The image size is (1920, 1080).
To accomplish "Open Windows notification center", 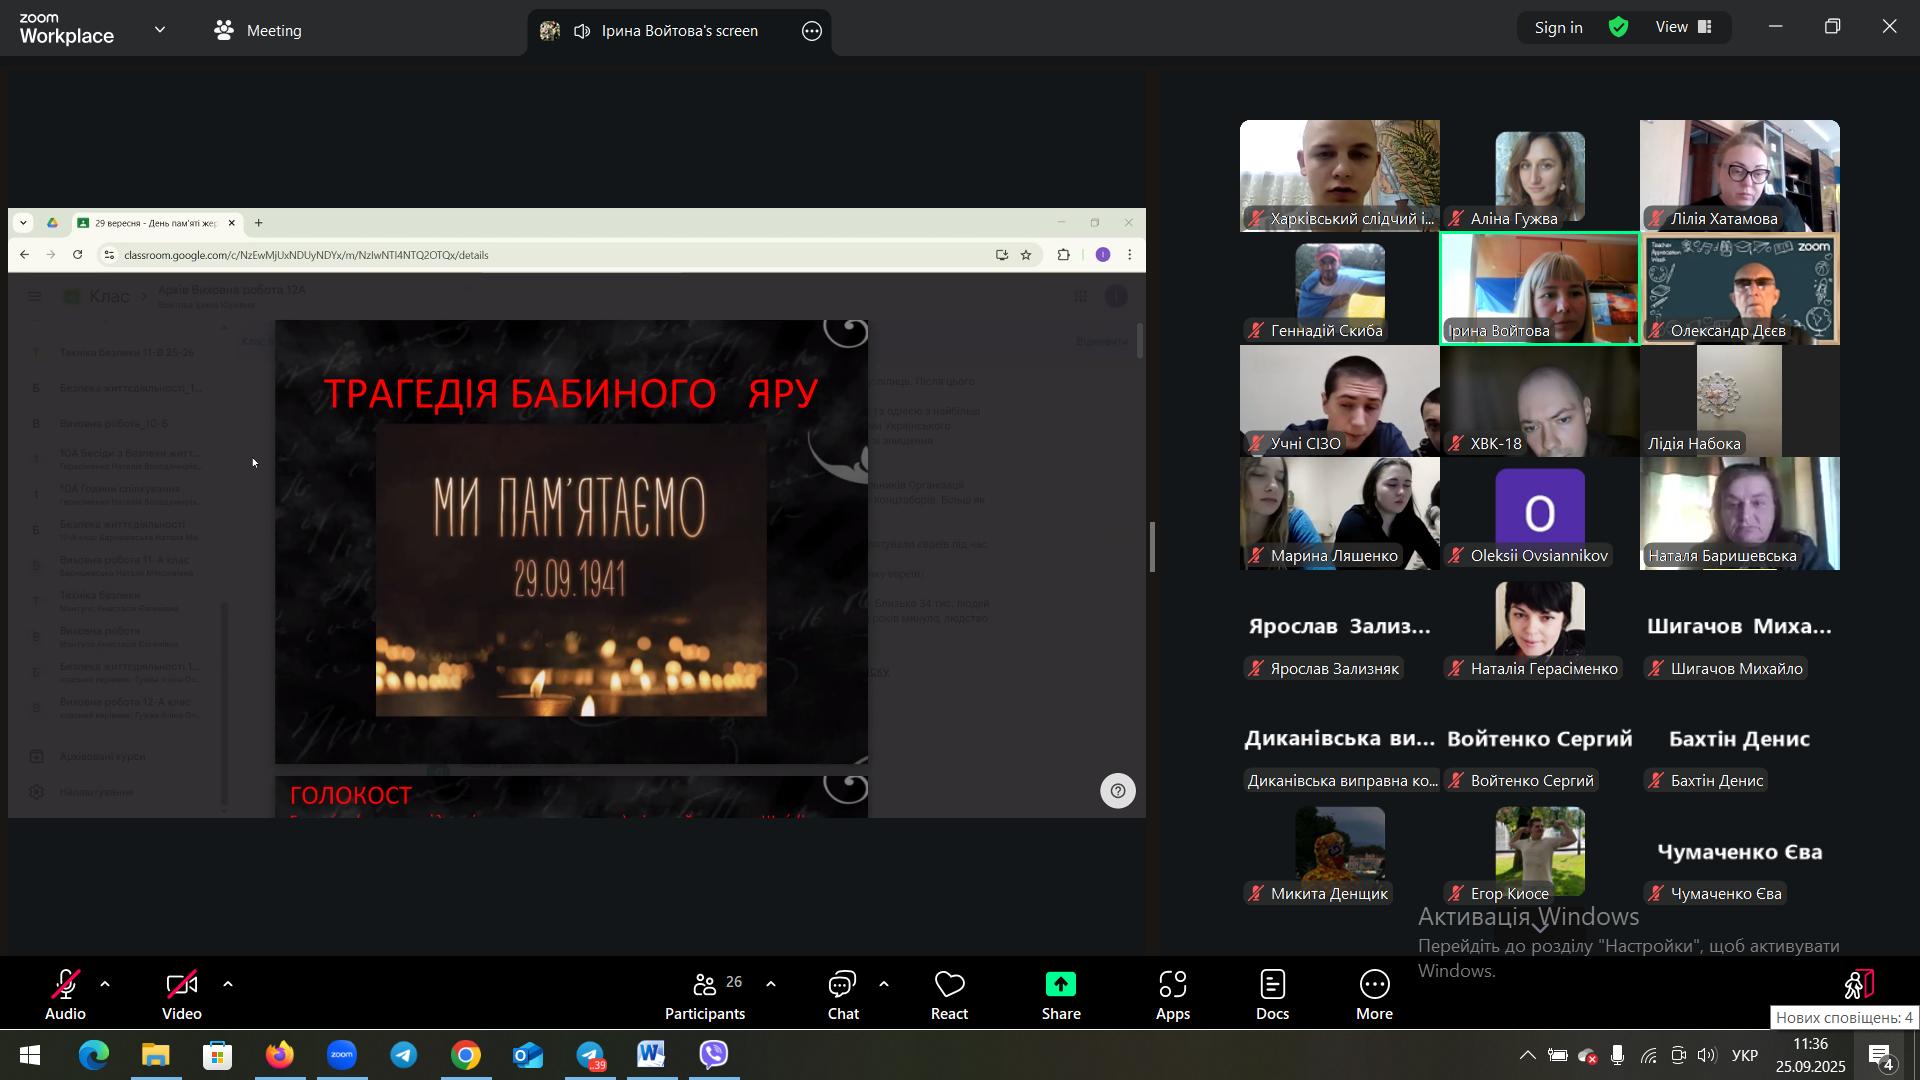I will point(1882,1056).
